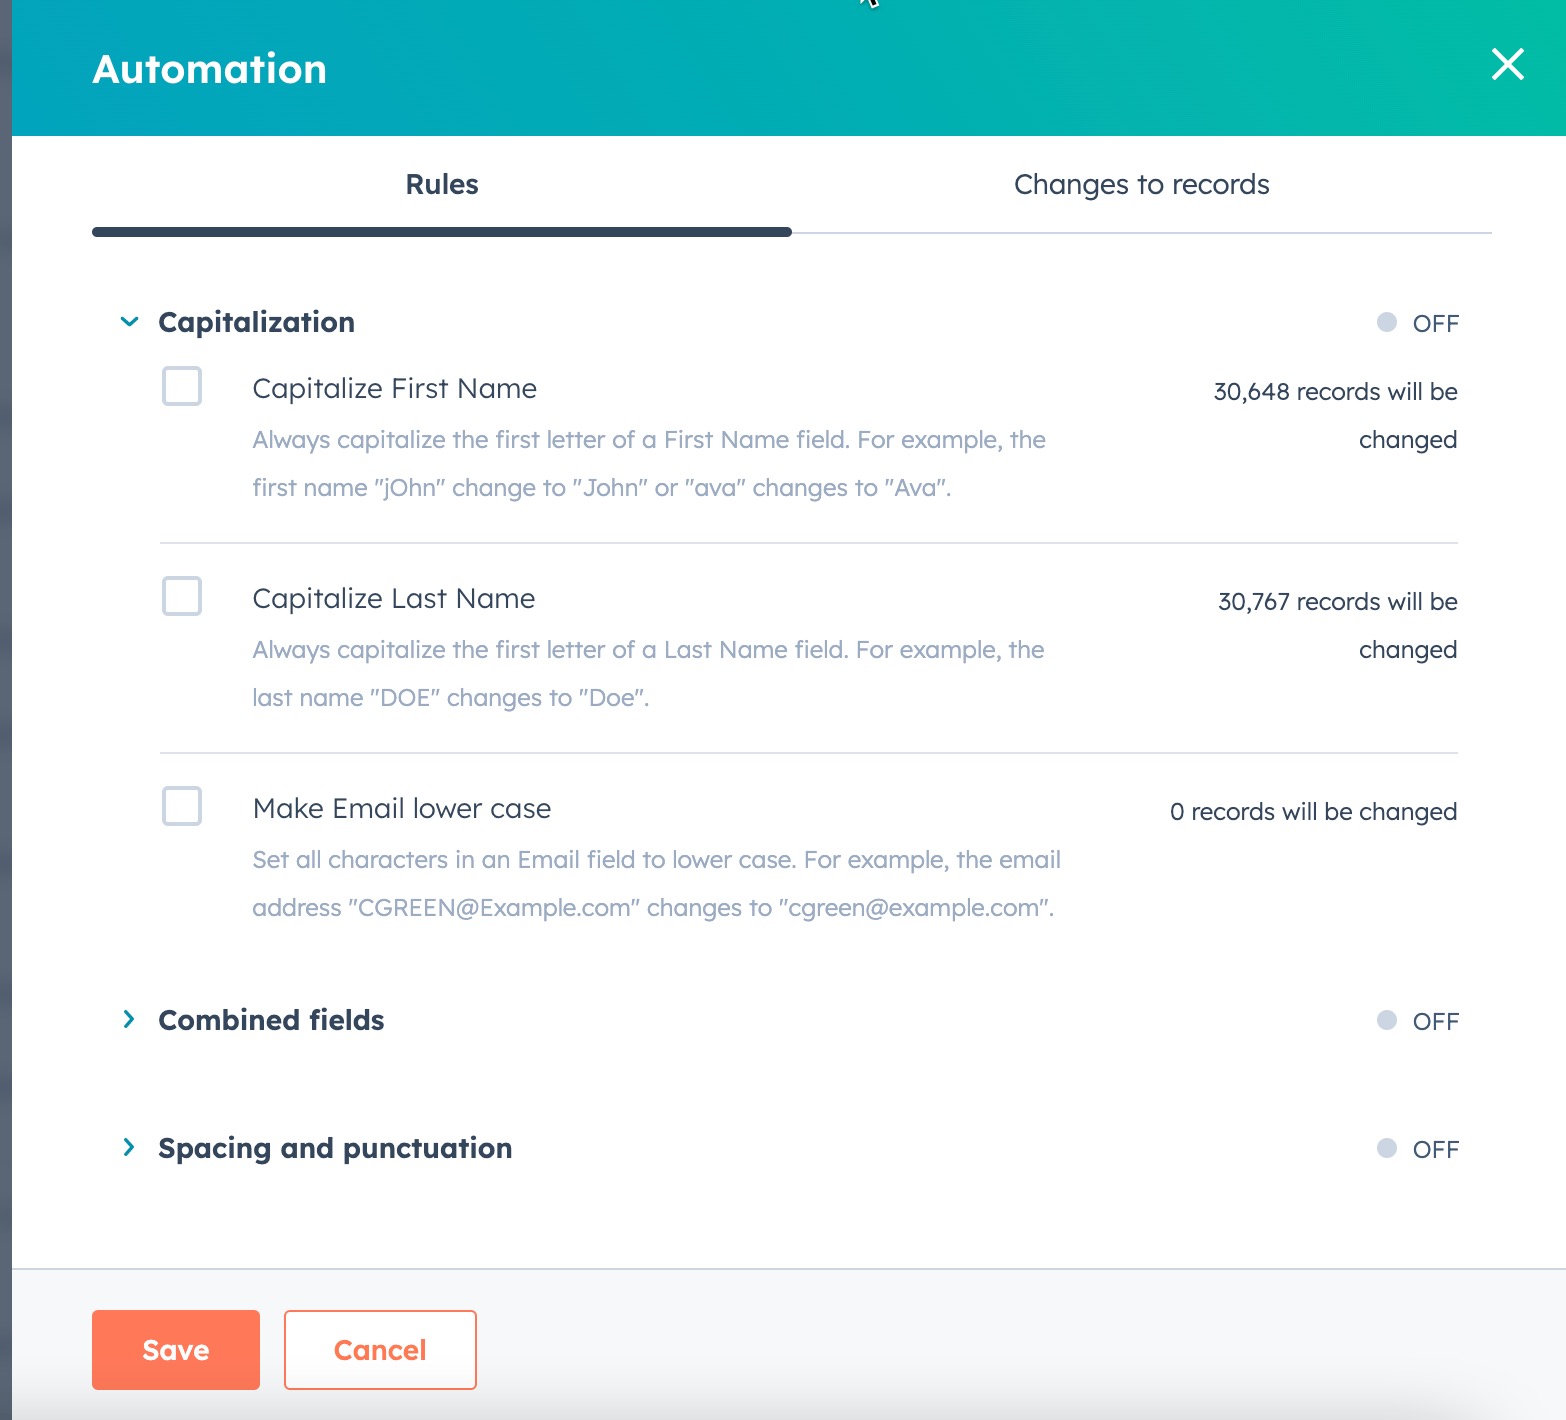
Task: Click the Capitalization OFF status dot
Action: point(1387,322)
